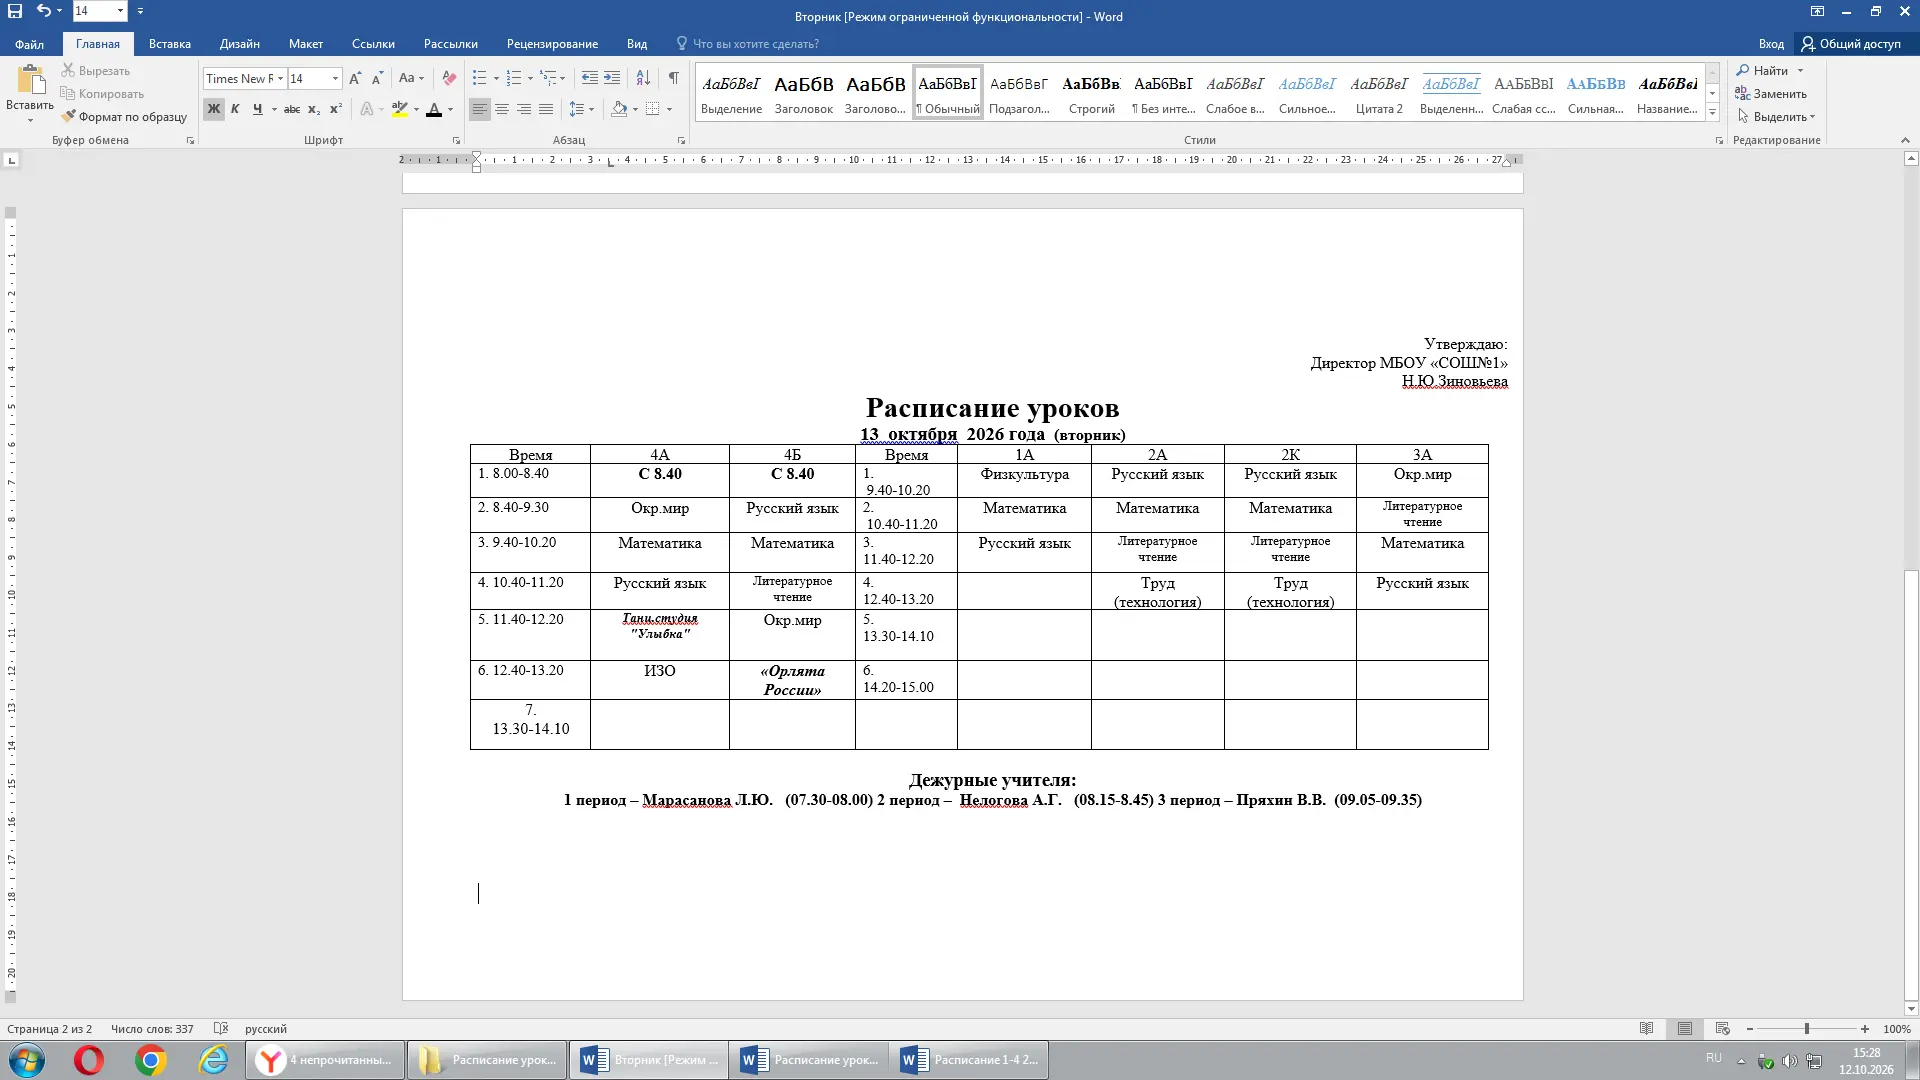Open the Times New Roman font name dropdown
1920x1080 pixels.
[280, 79]
